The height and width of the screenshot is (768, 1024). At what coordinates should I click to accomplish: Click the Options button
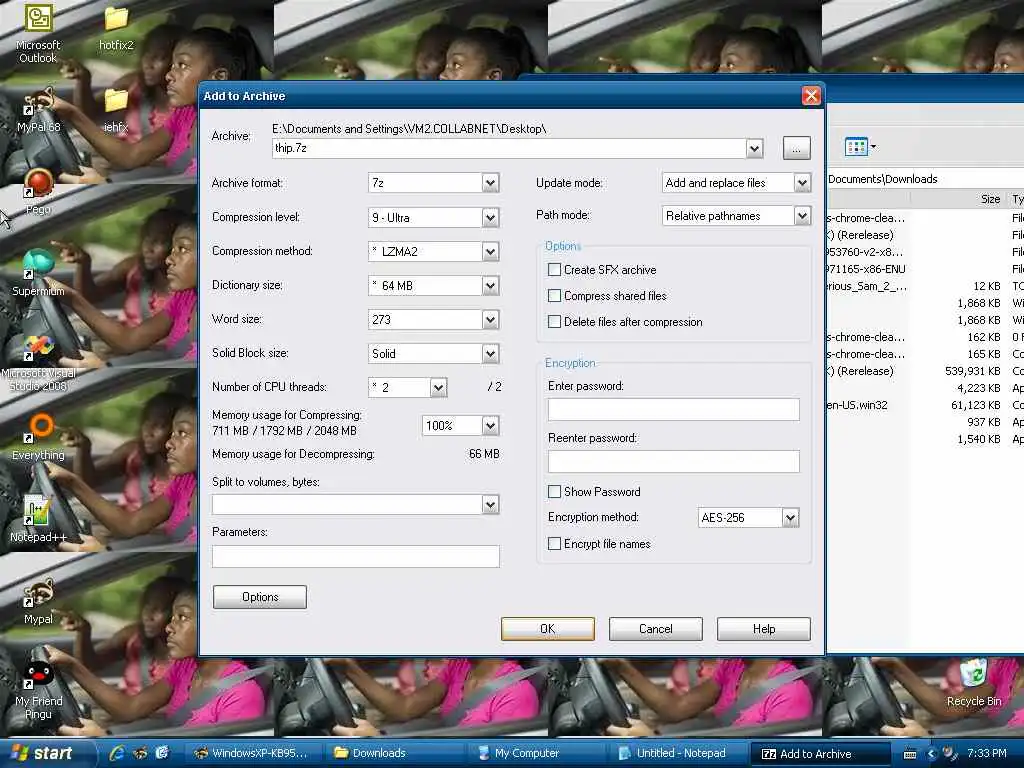tap(260, 597)
